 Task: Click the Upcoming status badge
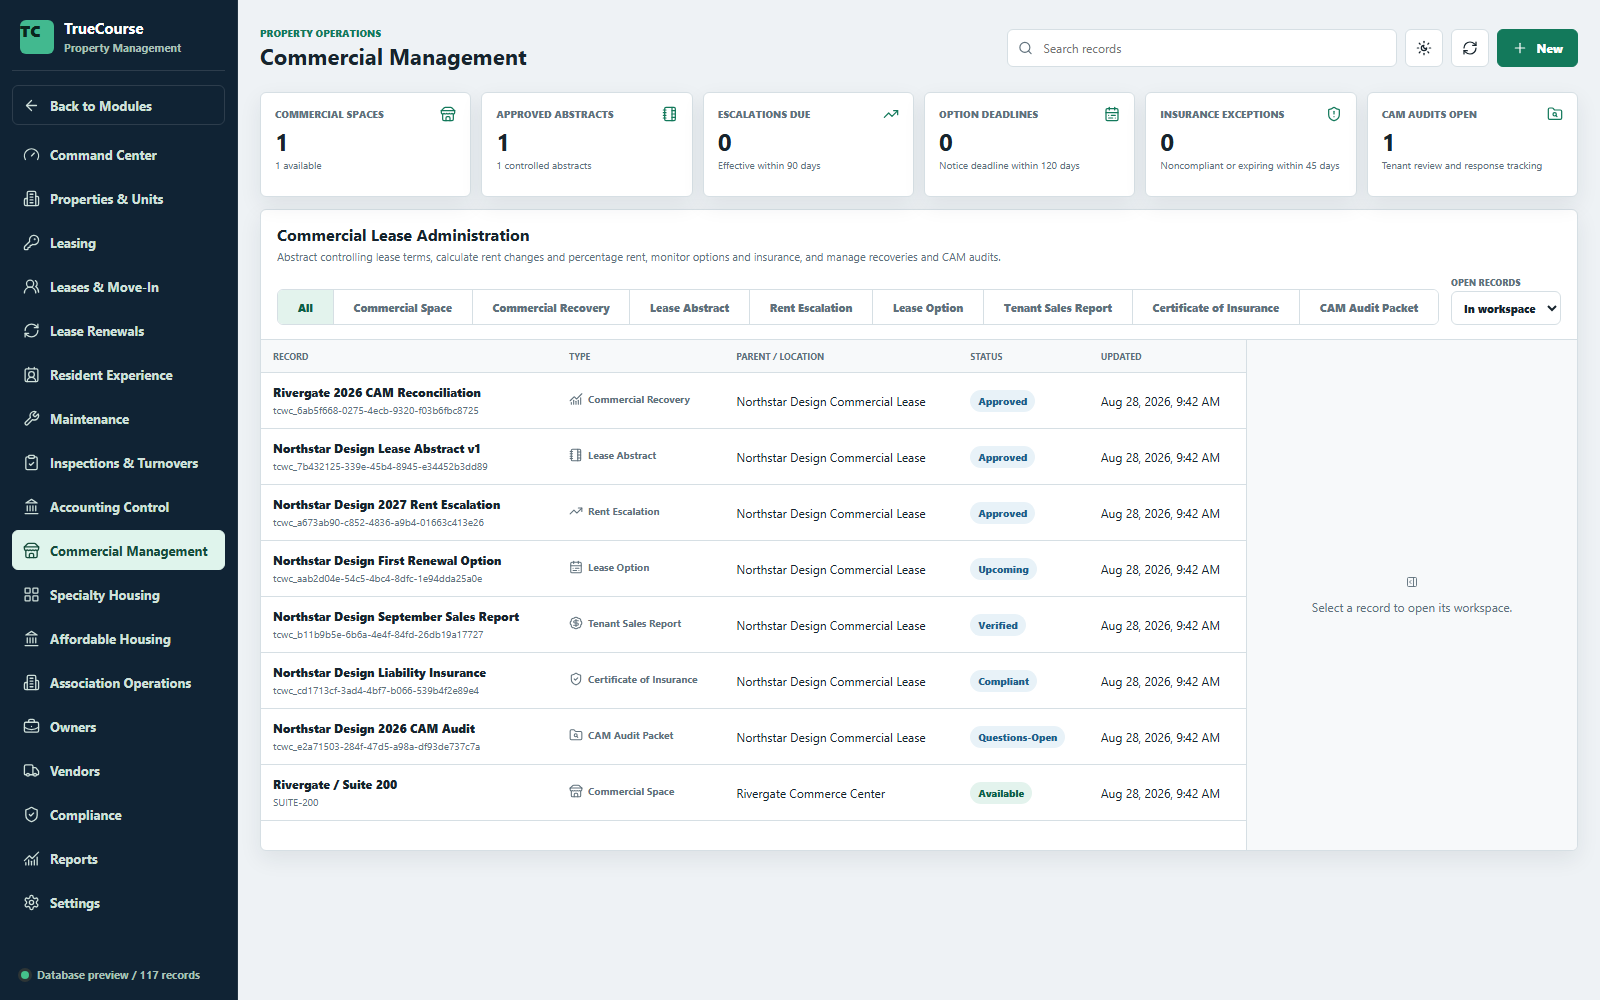[1003, 569]
